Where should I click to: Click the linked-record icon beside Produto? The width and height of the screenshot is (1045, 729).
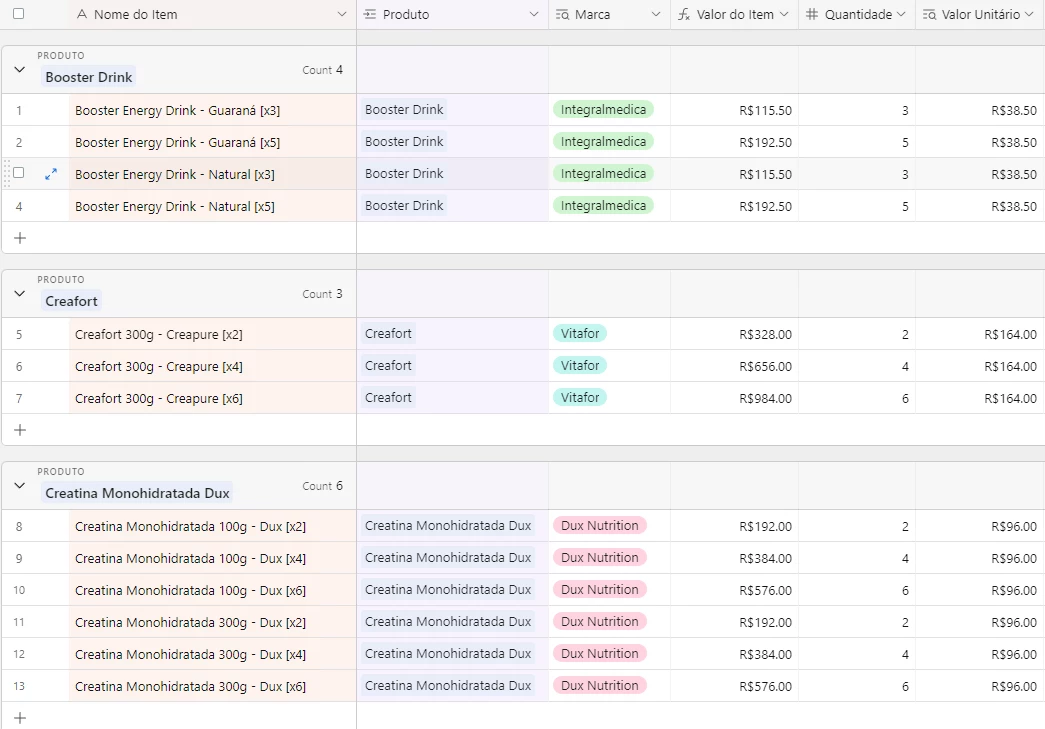click(370, 14)
